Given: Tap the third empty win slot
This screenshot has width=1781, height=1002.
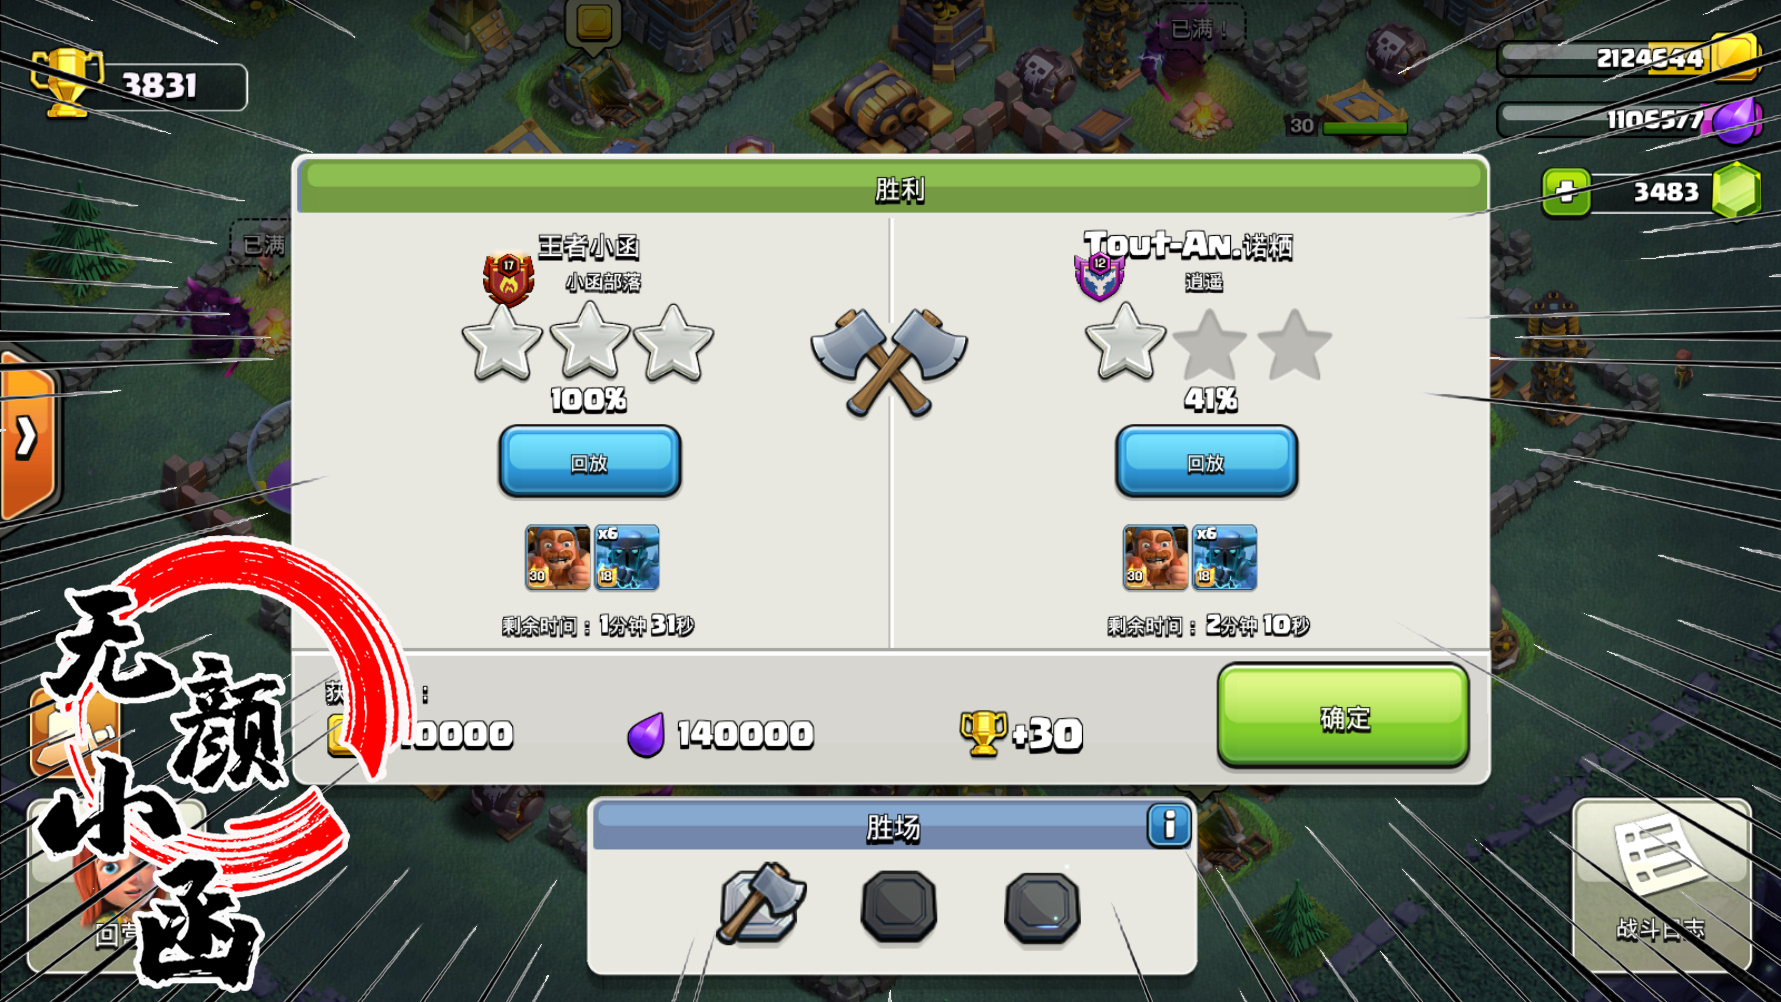Looking at the screenshot, I should 1042,907.
